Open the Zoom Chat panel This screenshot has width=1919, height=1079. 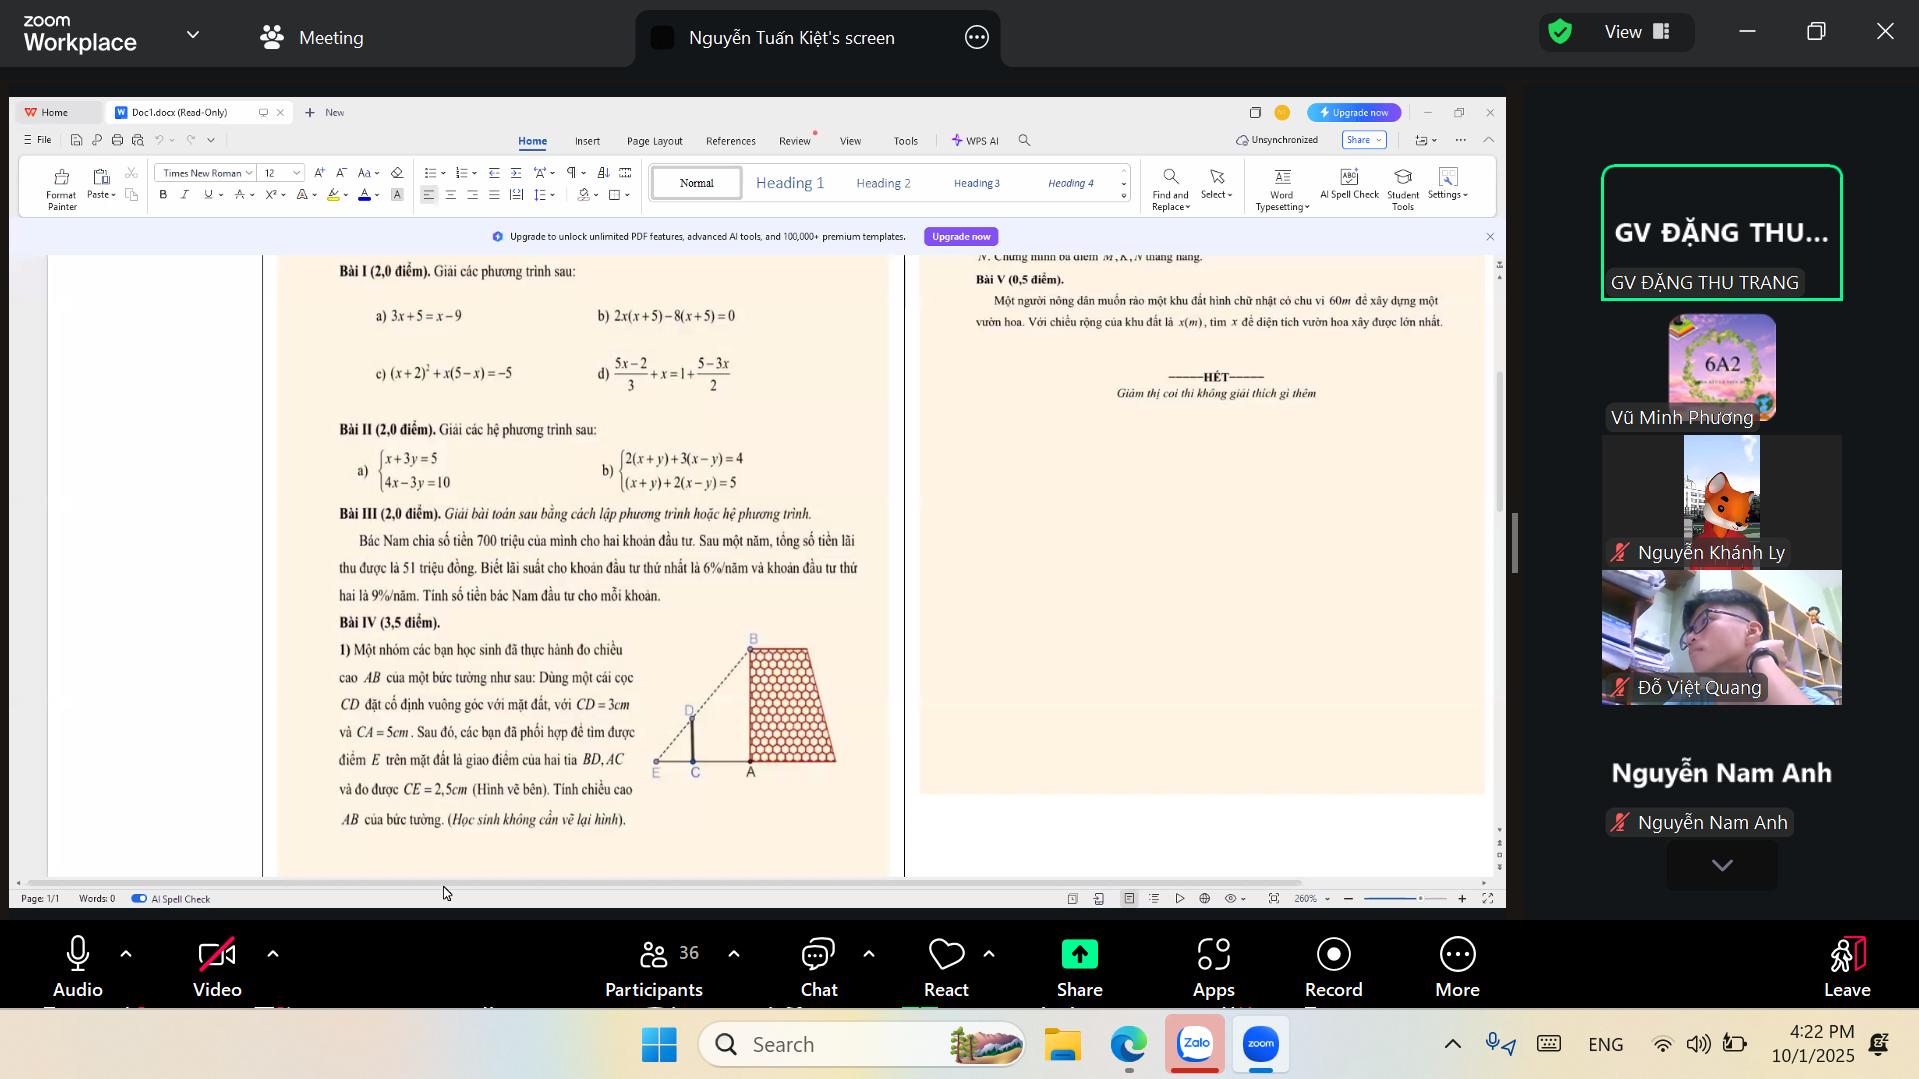point(818,967)
